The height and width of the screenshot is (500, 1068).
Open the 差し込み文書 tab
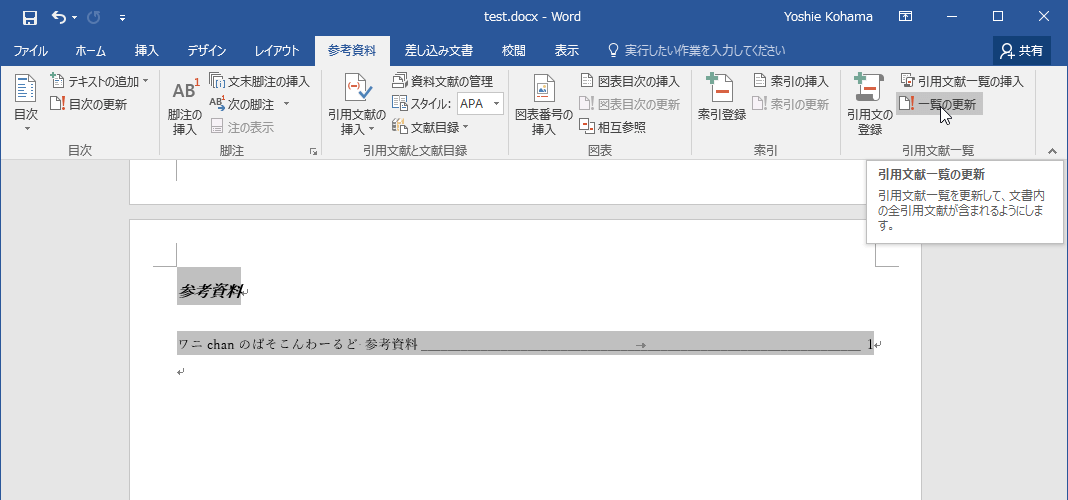(x=439, y=50)
